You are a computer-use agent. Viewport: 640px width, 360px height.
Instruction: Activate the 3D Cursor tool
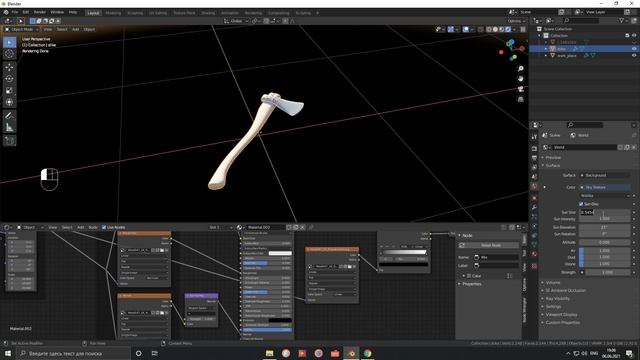tap(10, 54)
